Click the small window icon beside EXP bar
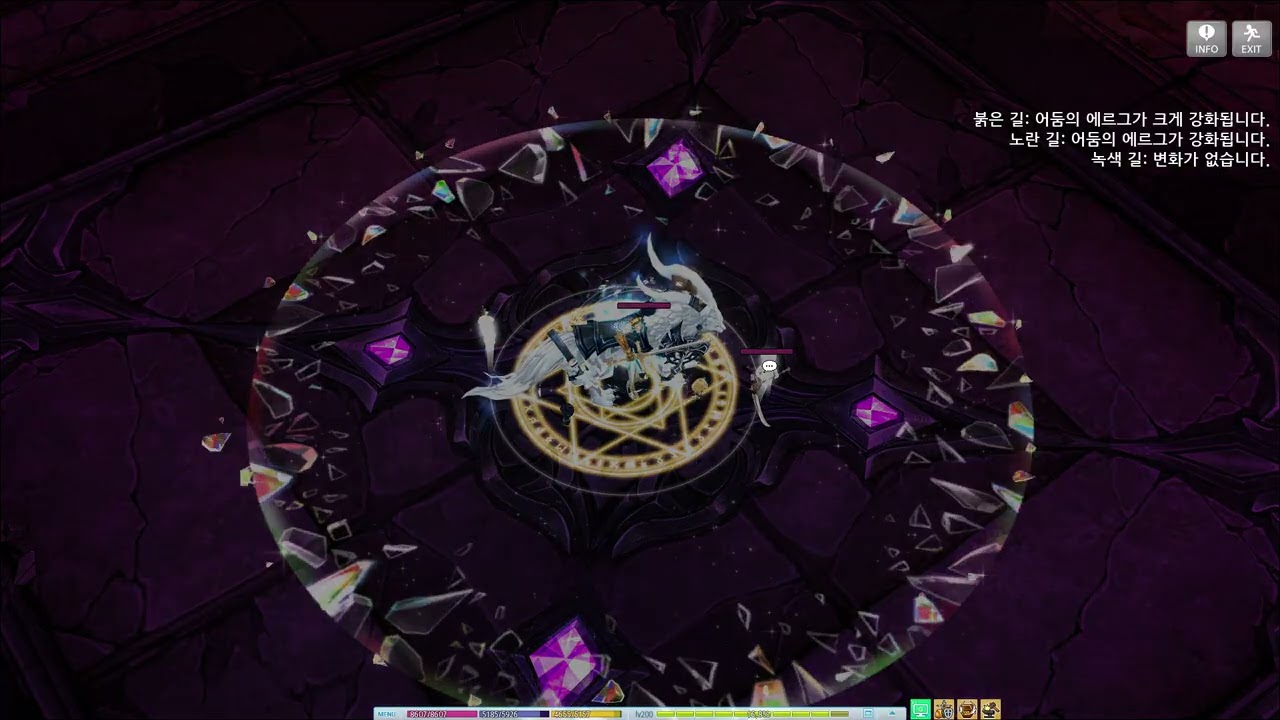Screen dimensions: 1280x720 [x=868, y=714]
